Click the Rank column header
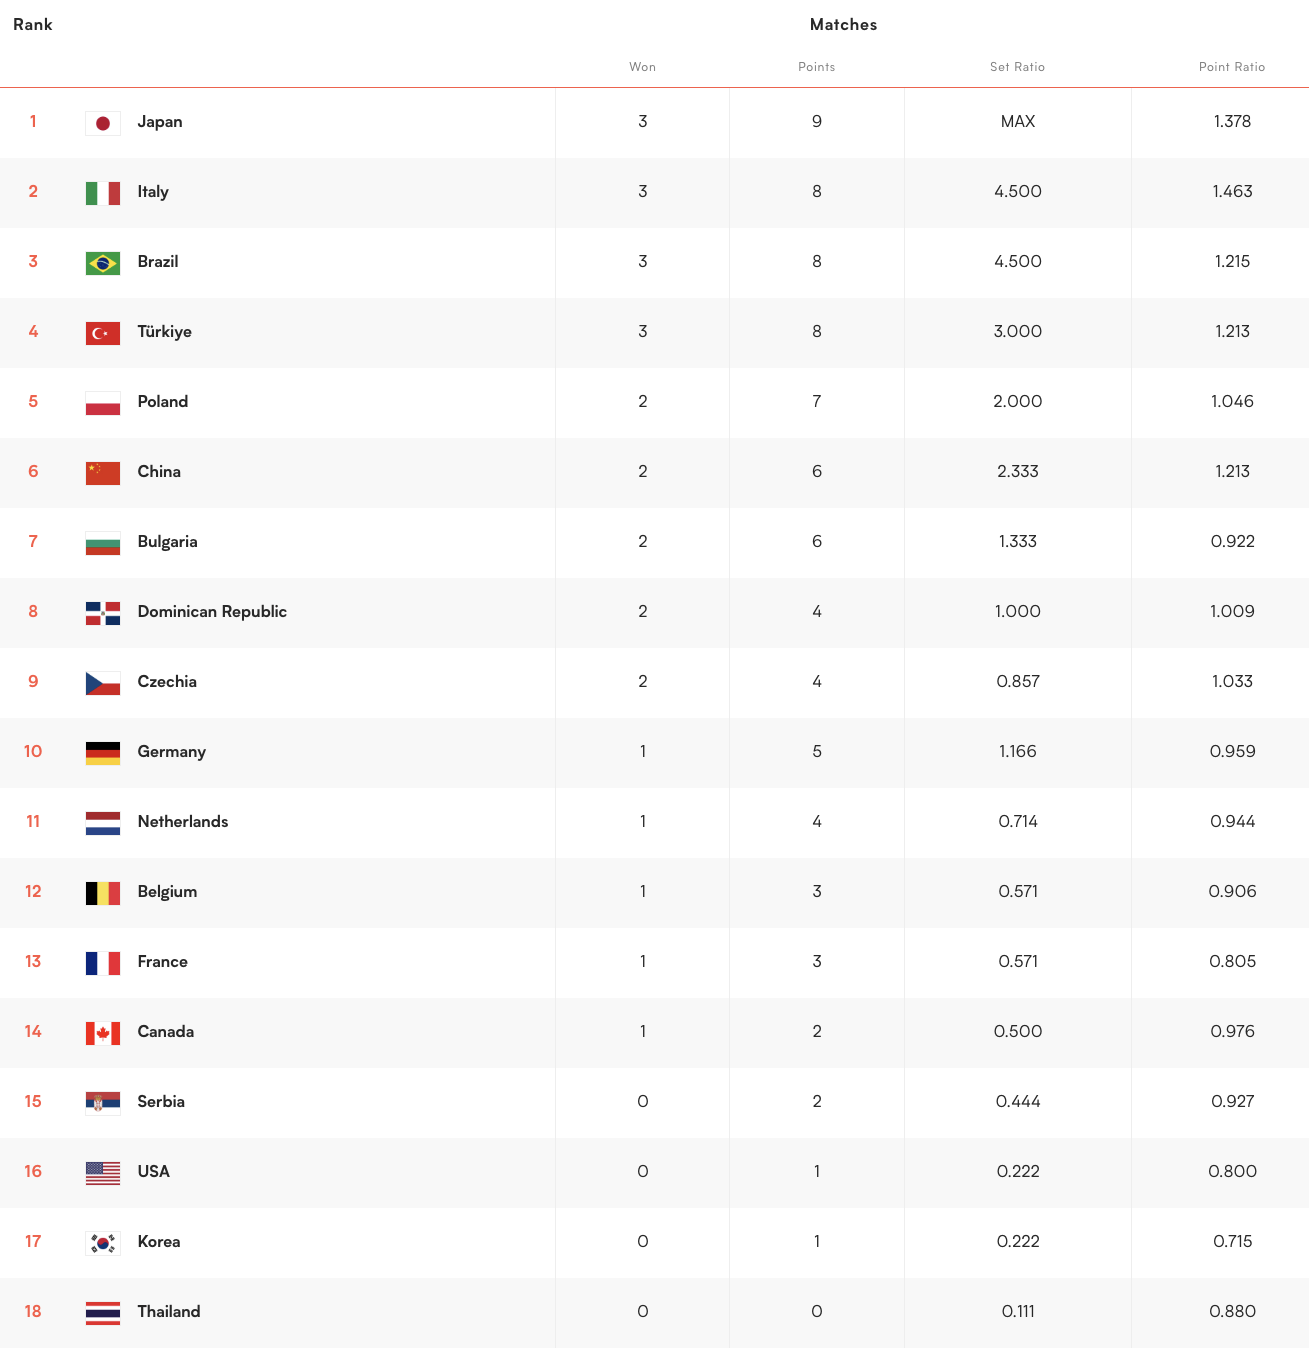Viewport: 1309px width, 1357px height. (33, 25)
